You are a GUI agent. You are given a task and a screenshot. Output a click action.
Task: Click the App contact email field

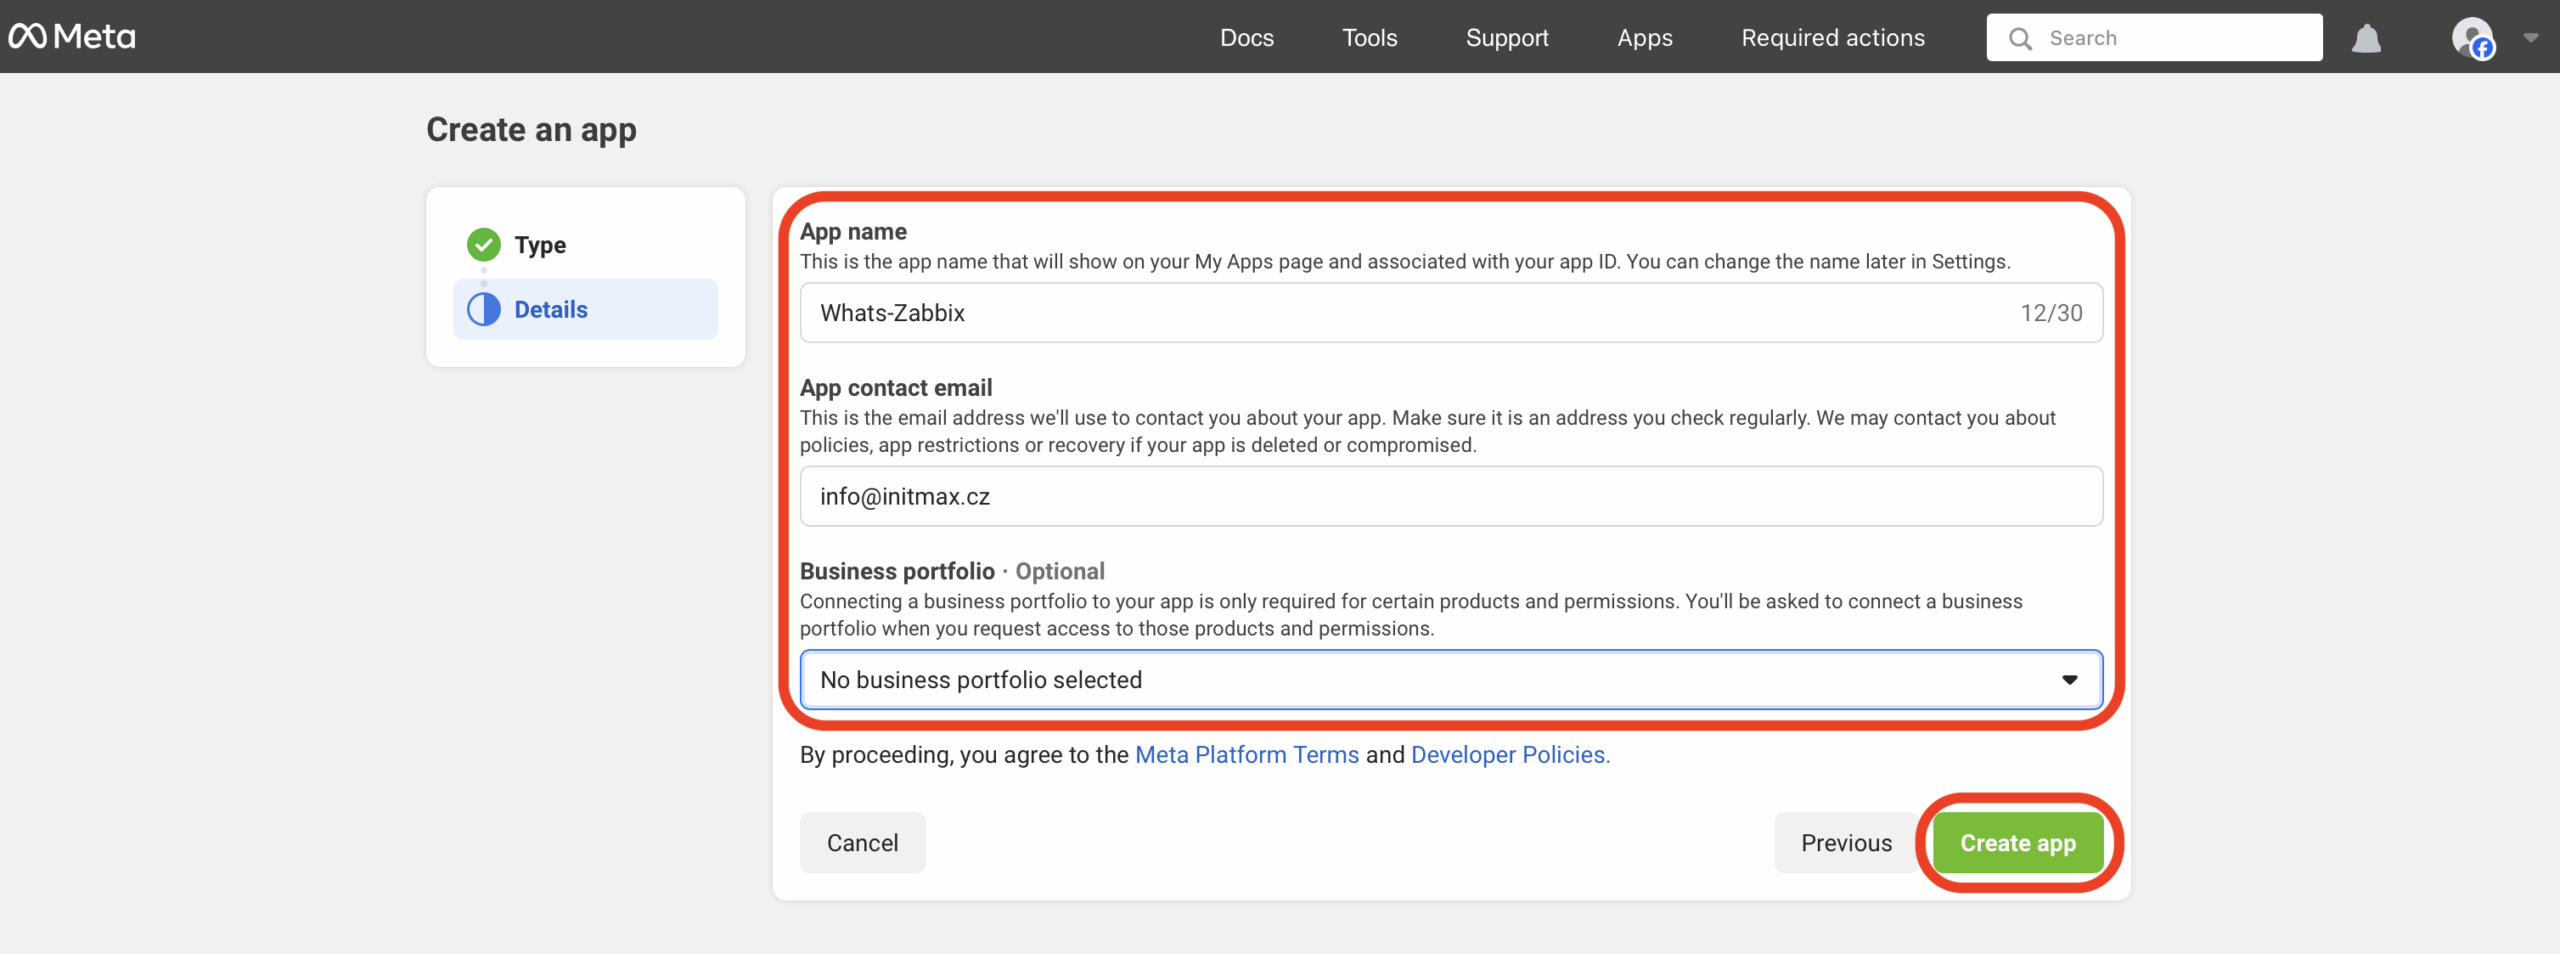coord(1451,496)
